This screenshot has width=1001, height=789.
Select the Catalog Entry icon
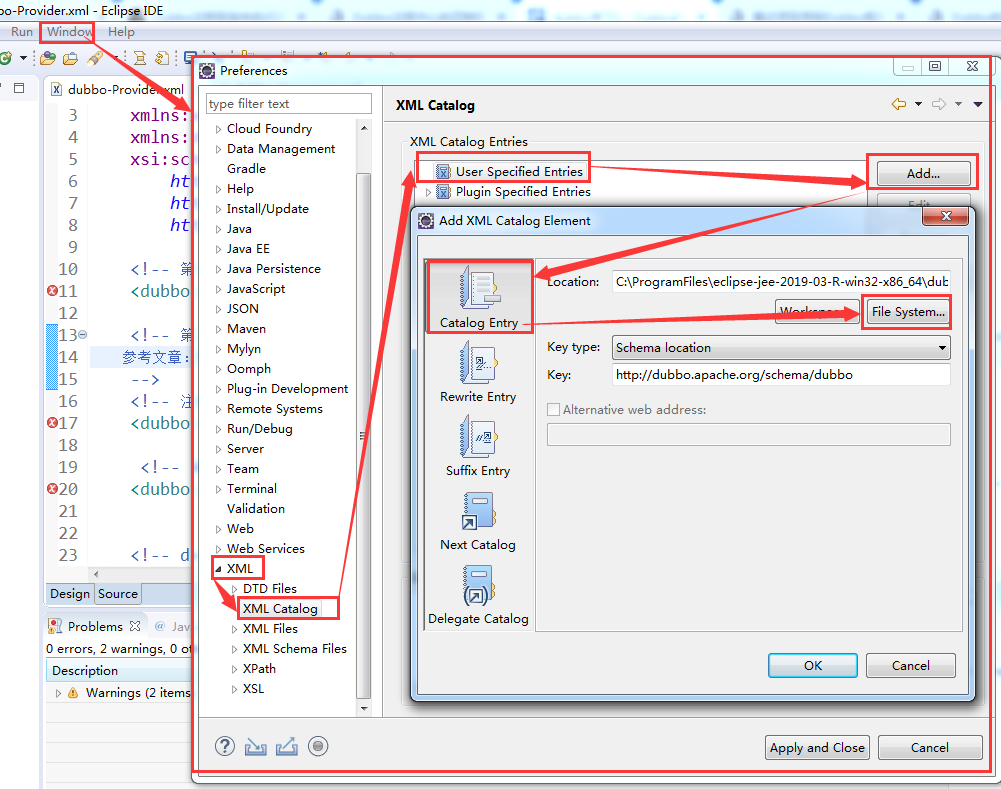pos(478,290)
